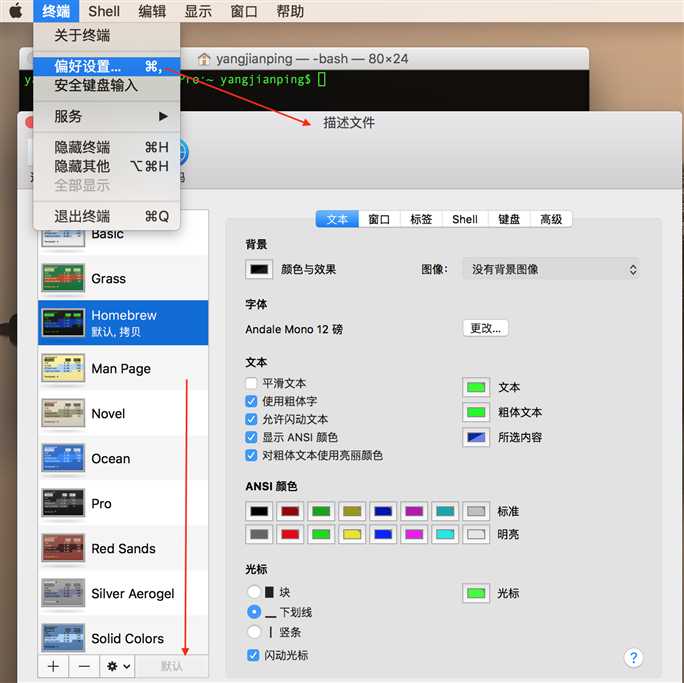Choose the Silver Aerogel profile
Screen dimensions: 684x683
[123, 593]
